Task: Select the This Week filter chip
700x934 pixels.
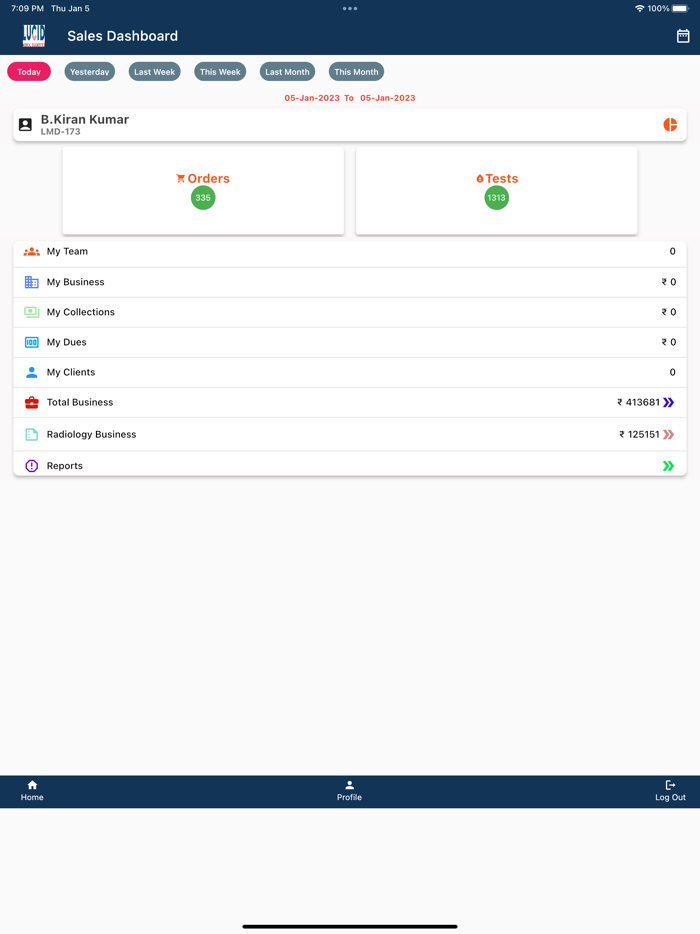Action: tap(220, 71)
